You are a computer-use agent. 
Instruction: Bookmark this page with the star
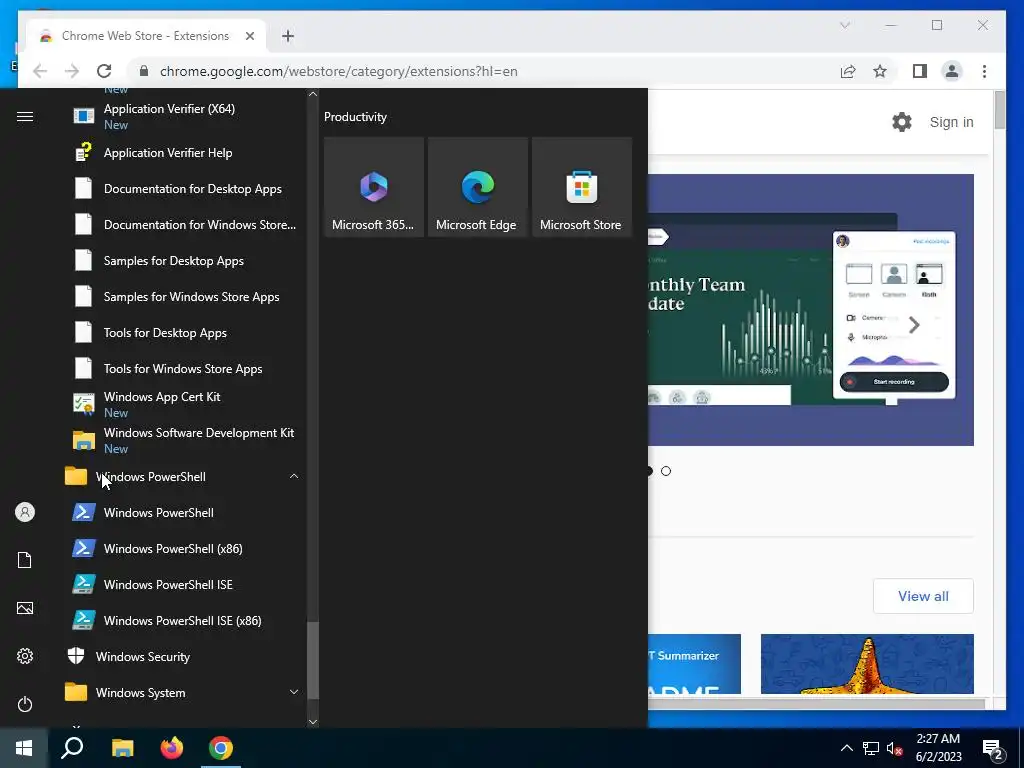click(x=880, y=71)
